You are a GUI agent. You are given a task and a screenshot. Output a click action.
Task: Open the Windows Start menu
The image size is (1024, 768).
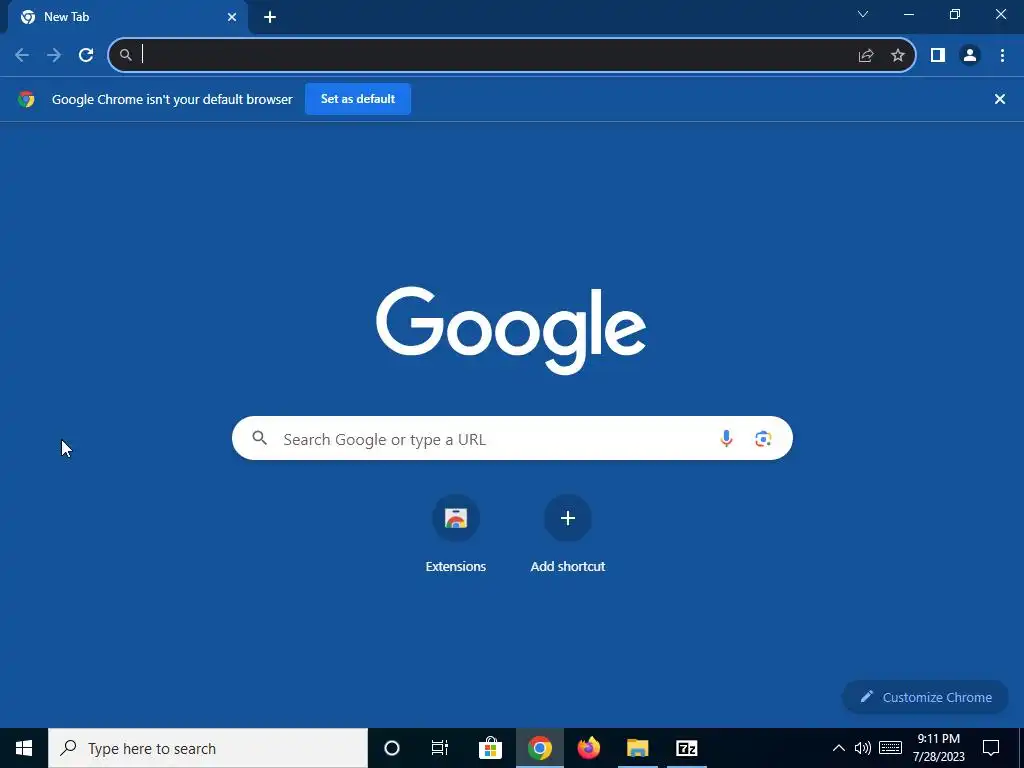(24, 748)
